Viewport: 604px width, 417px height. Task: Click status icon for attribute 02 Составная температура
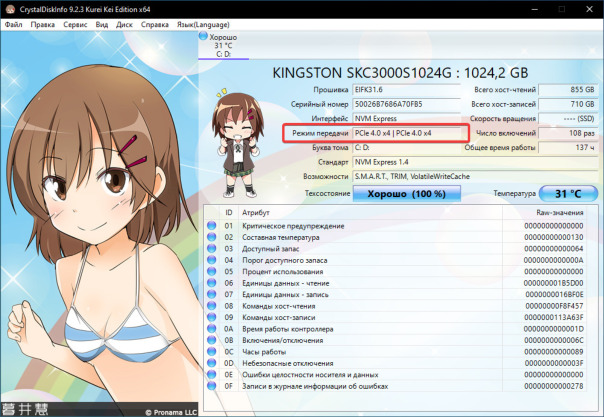click(211, 238)
